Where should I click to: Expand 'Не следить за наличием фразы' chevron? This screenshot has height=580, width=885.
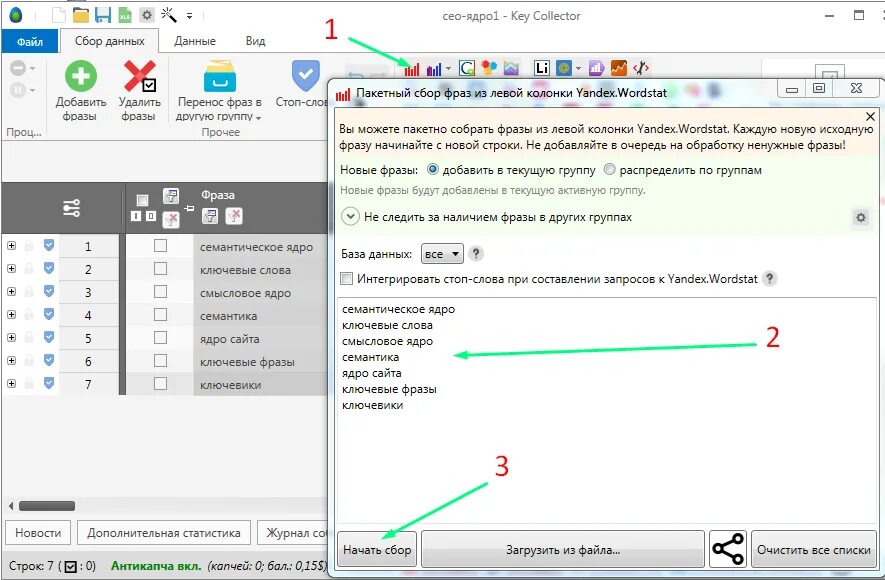(x=350, y=217)
